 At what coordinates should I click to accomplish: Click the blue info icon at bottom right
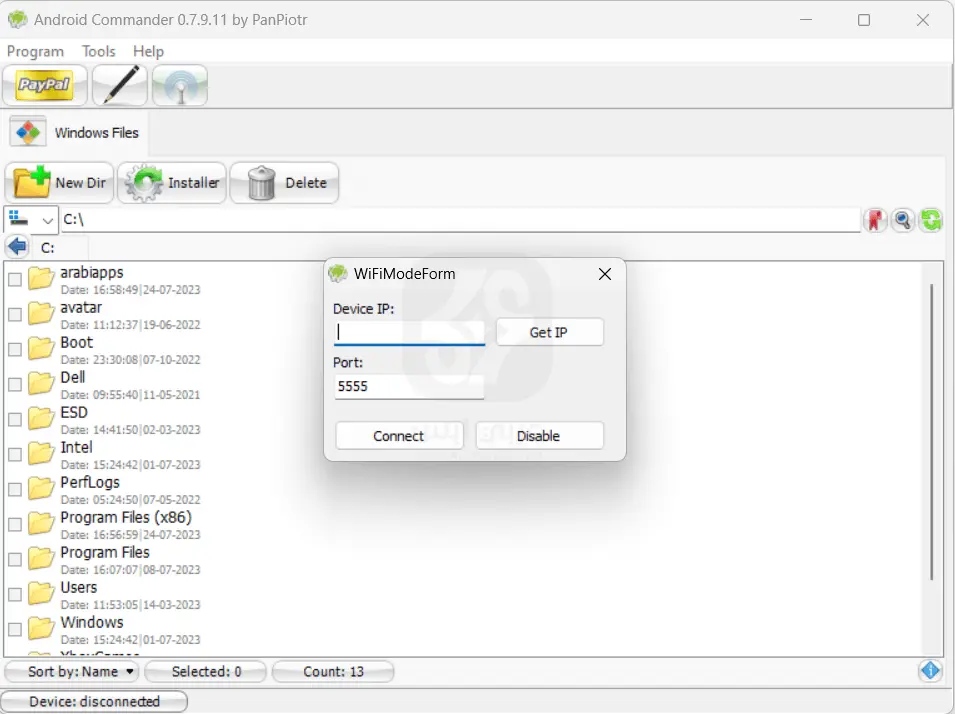coord(930,671)
